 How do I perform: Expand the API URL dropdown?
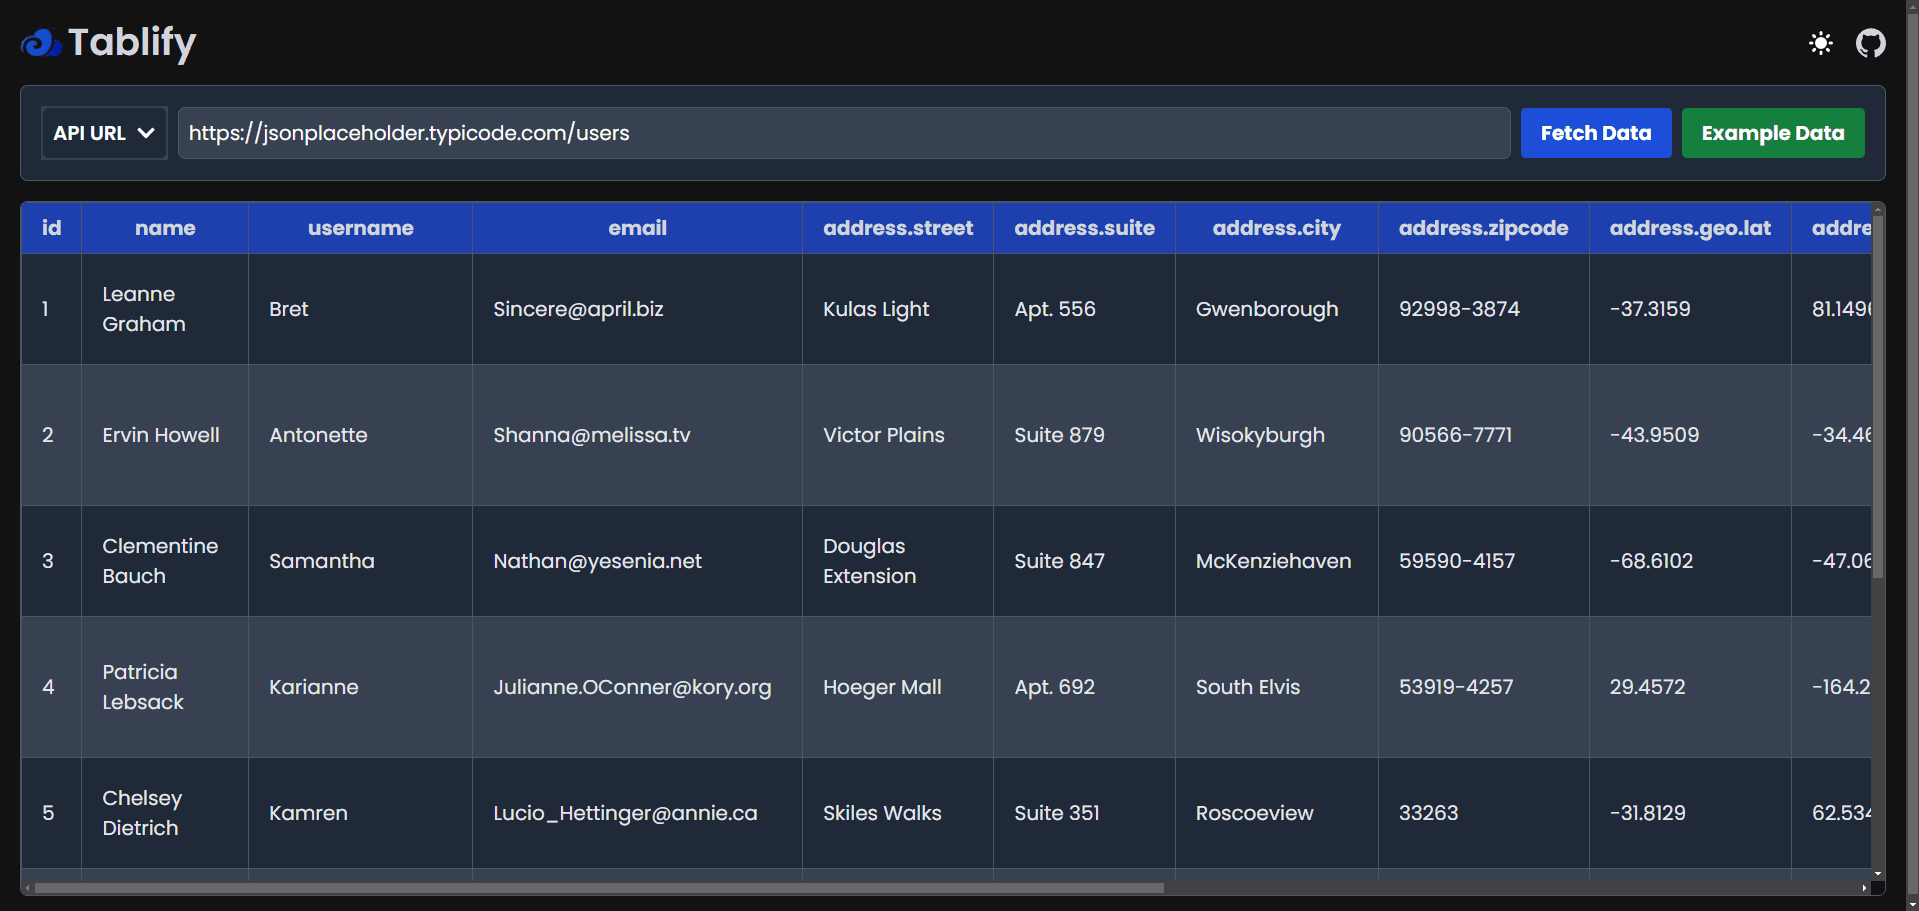(x=104, y=133)
